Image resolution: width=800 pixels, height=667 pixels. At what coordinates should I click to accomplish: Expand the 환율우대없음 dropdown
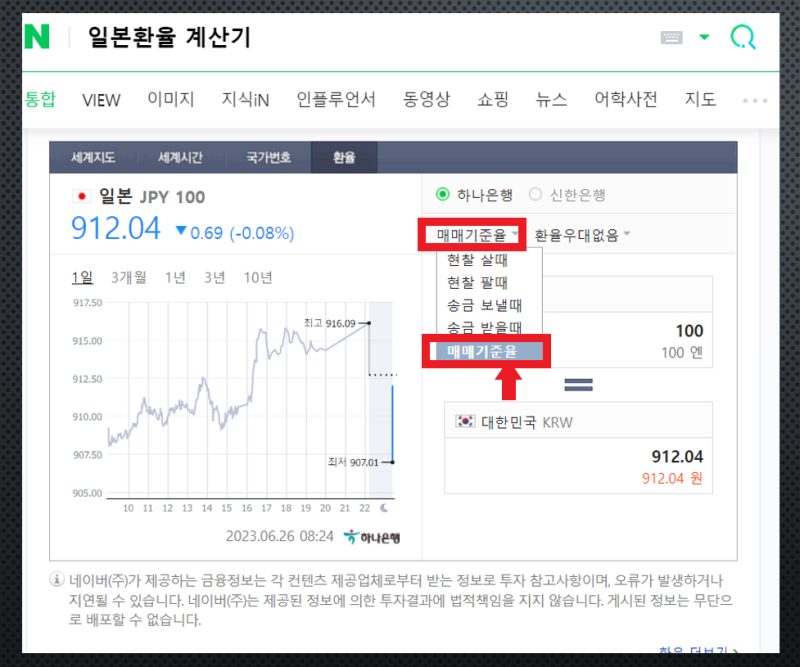(582, 235)
